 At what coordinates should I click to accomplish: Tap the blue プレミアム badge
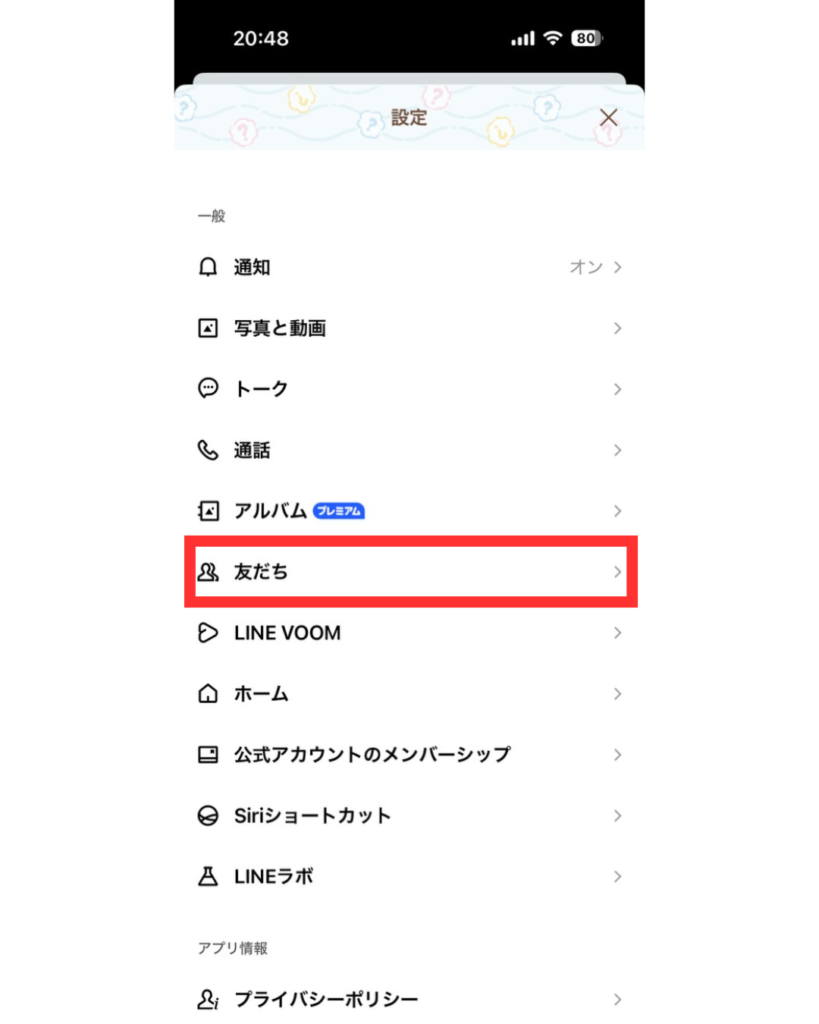(339, 511)
